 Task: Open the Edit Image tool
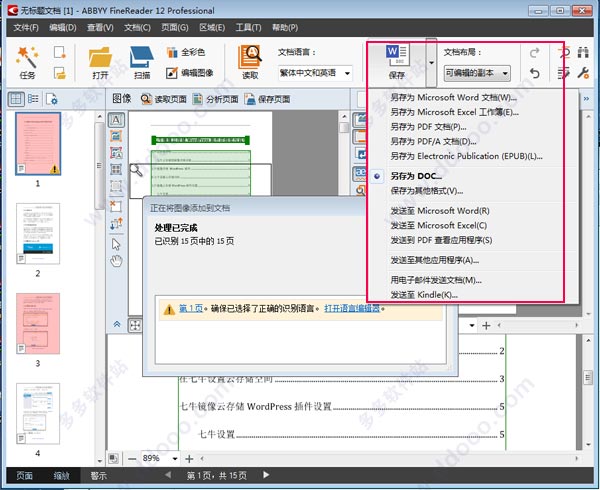coord(172,73)
